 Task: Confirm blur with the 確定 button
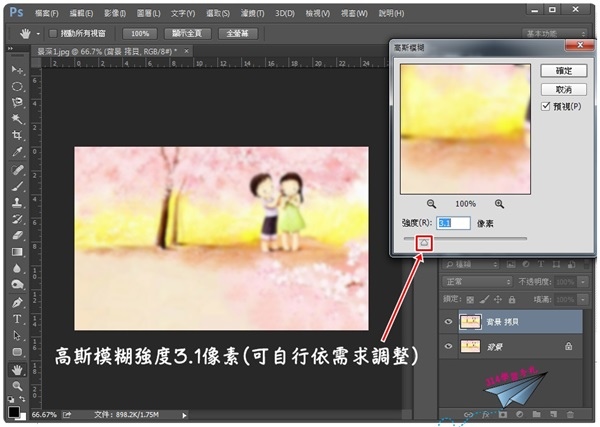pyautogui.click(x=564, y=71)
